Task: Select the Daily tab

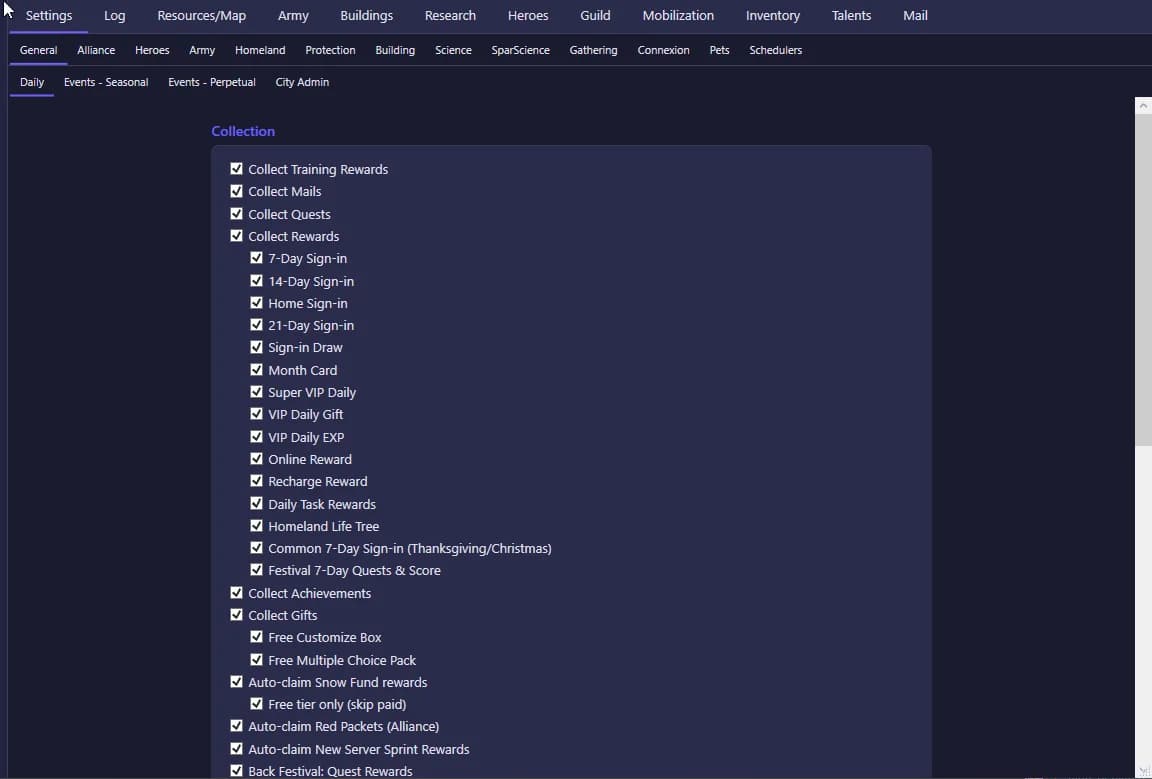Action: coord(32,82)
